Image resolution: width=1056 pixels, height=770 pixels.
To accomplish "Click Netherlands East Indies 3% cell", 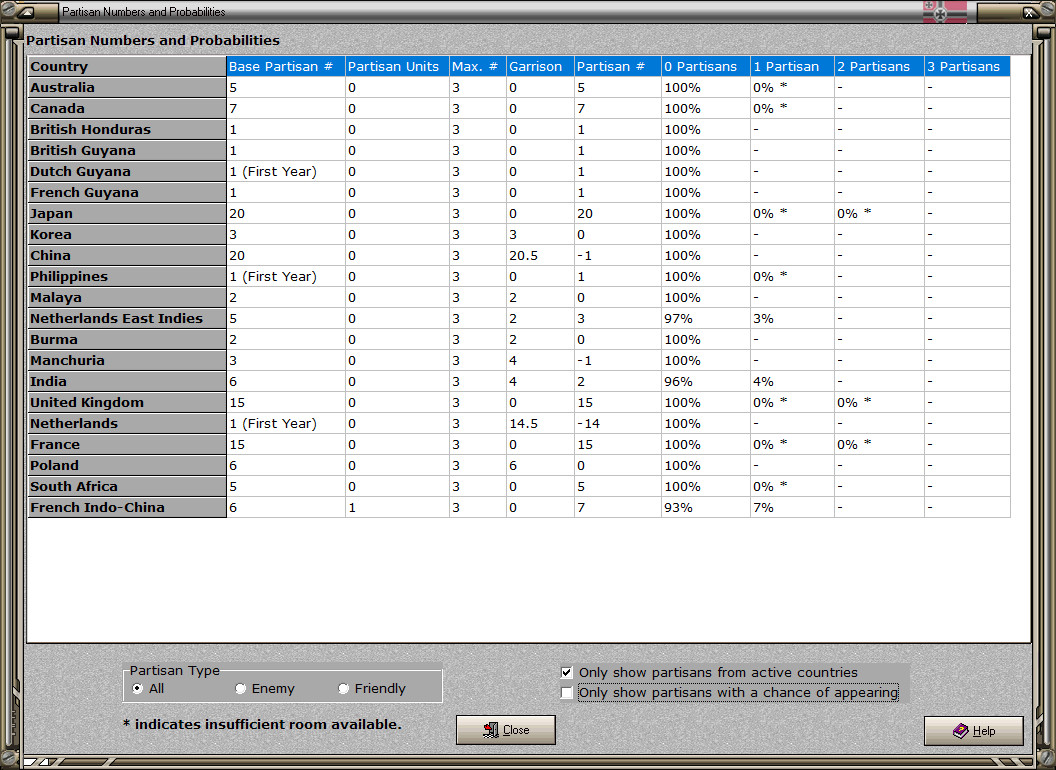I will pyautogui.click(x=792, y=318).
